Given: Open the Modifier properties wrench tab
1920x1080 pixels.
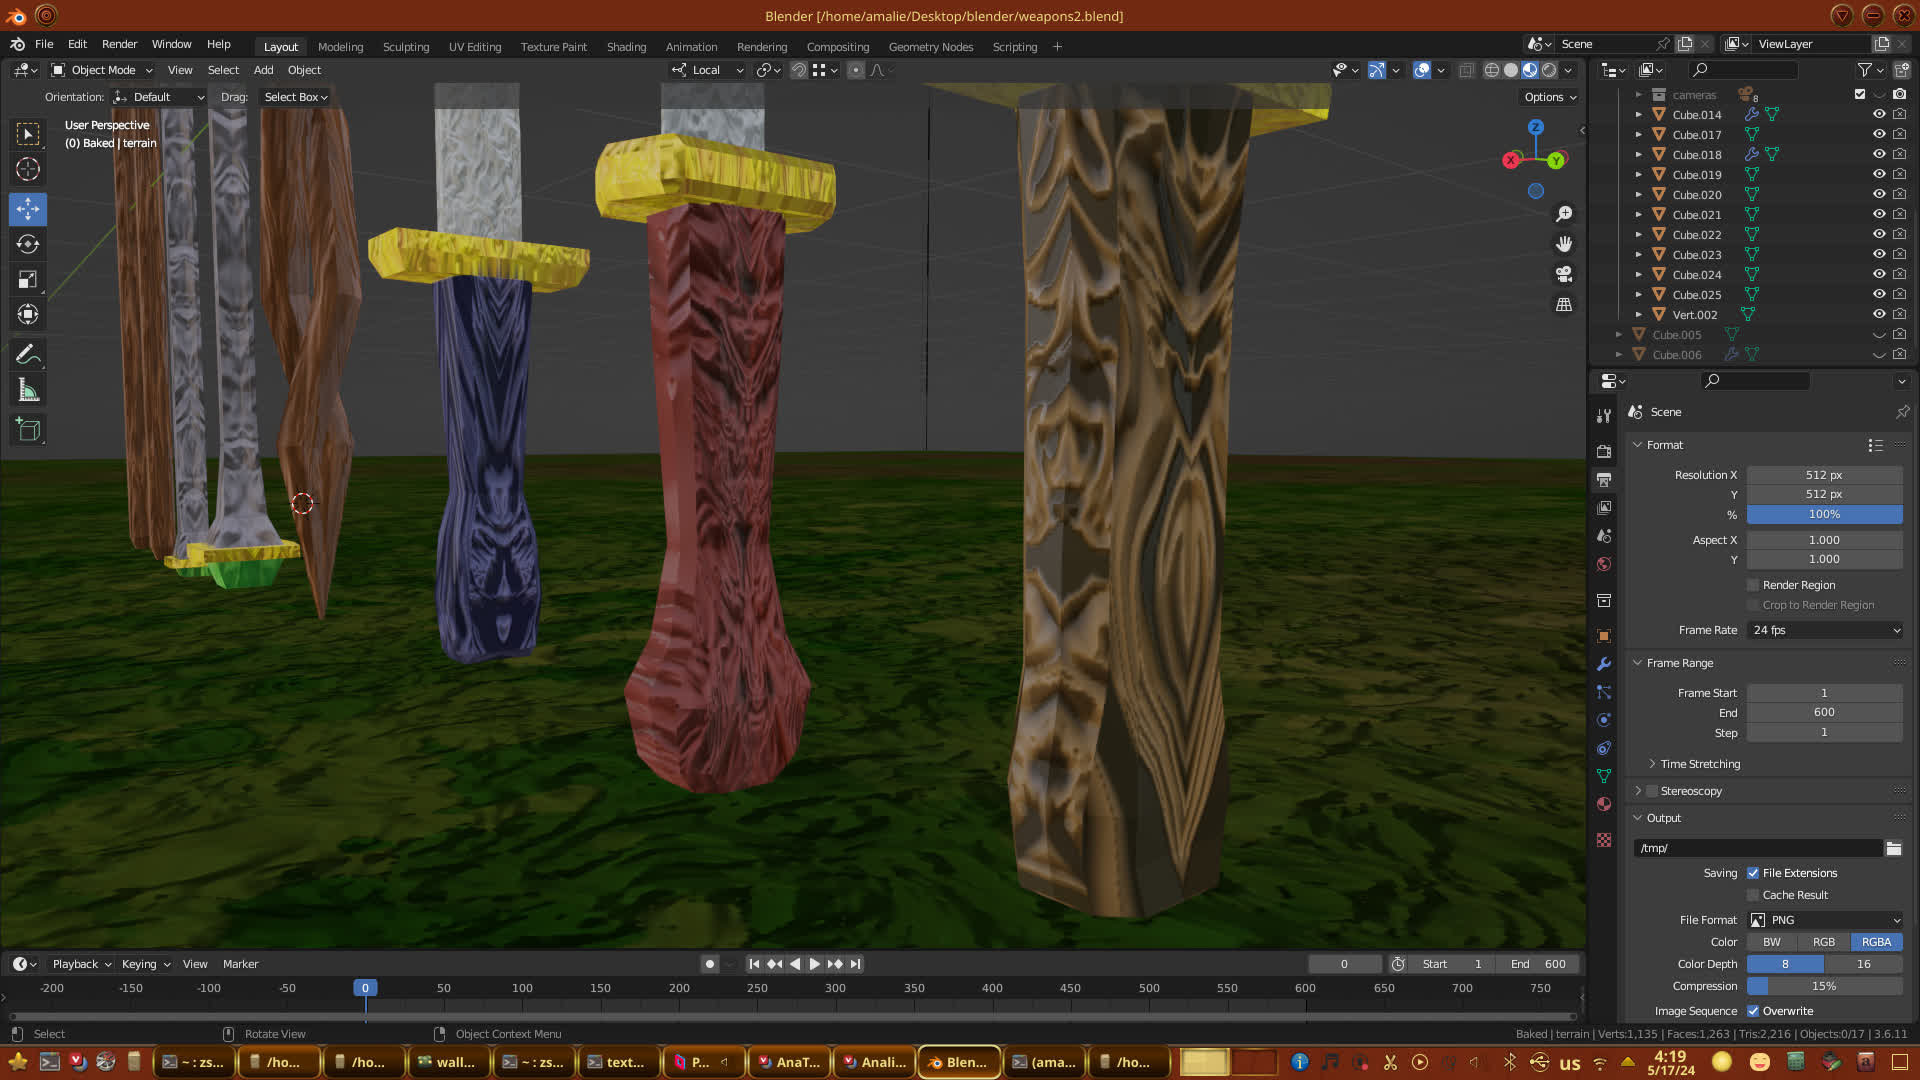Looking at the screenshot, I should 1604,664.
